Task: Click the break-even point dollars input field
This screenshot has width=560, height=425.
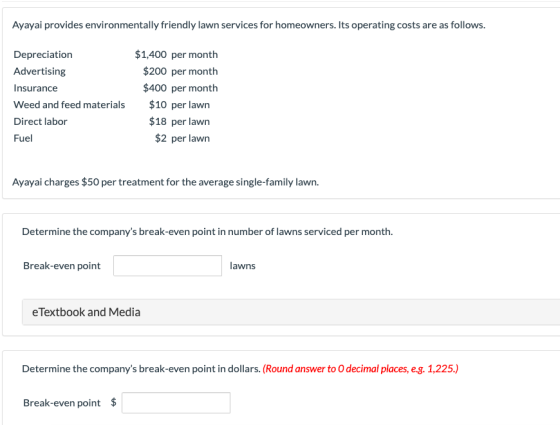Action: 176,402
